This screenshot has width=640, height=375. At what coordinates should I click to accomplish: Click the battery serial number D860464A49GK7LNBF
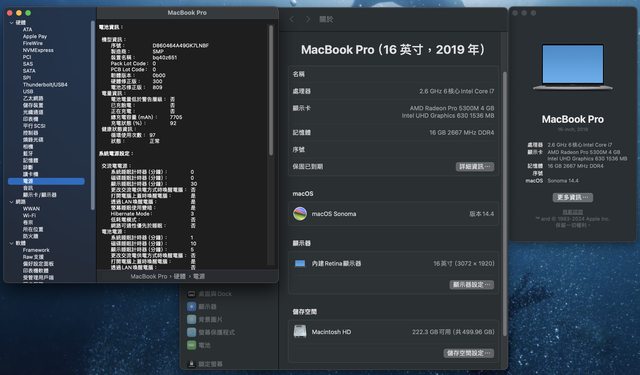pyautogui.click(x=180, y=46)
